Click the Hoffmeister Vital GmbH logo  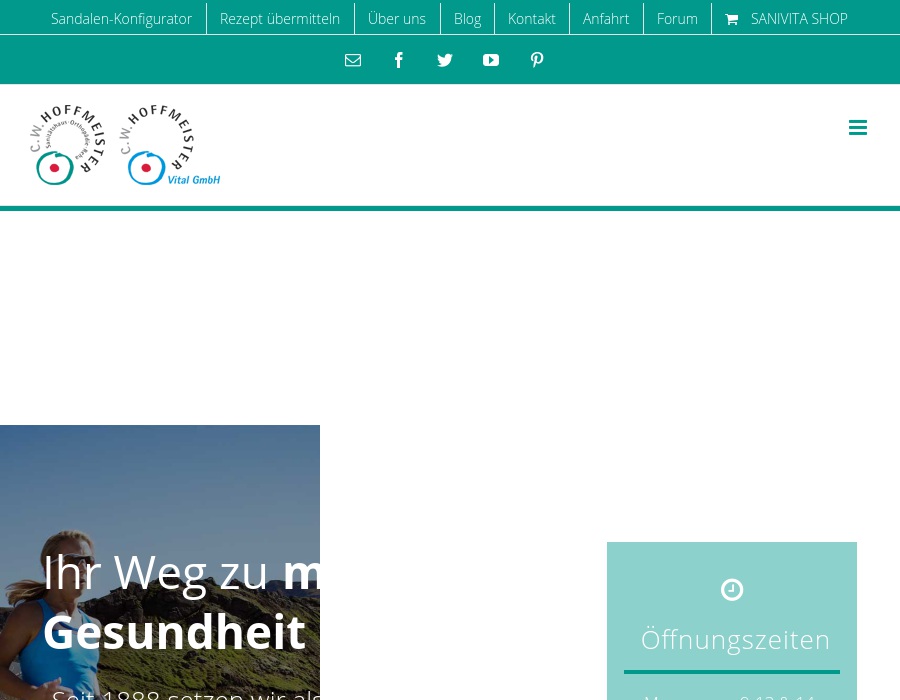pos(168,145)
